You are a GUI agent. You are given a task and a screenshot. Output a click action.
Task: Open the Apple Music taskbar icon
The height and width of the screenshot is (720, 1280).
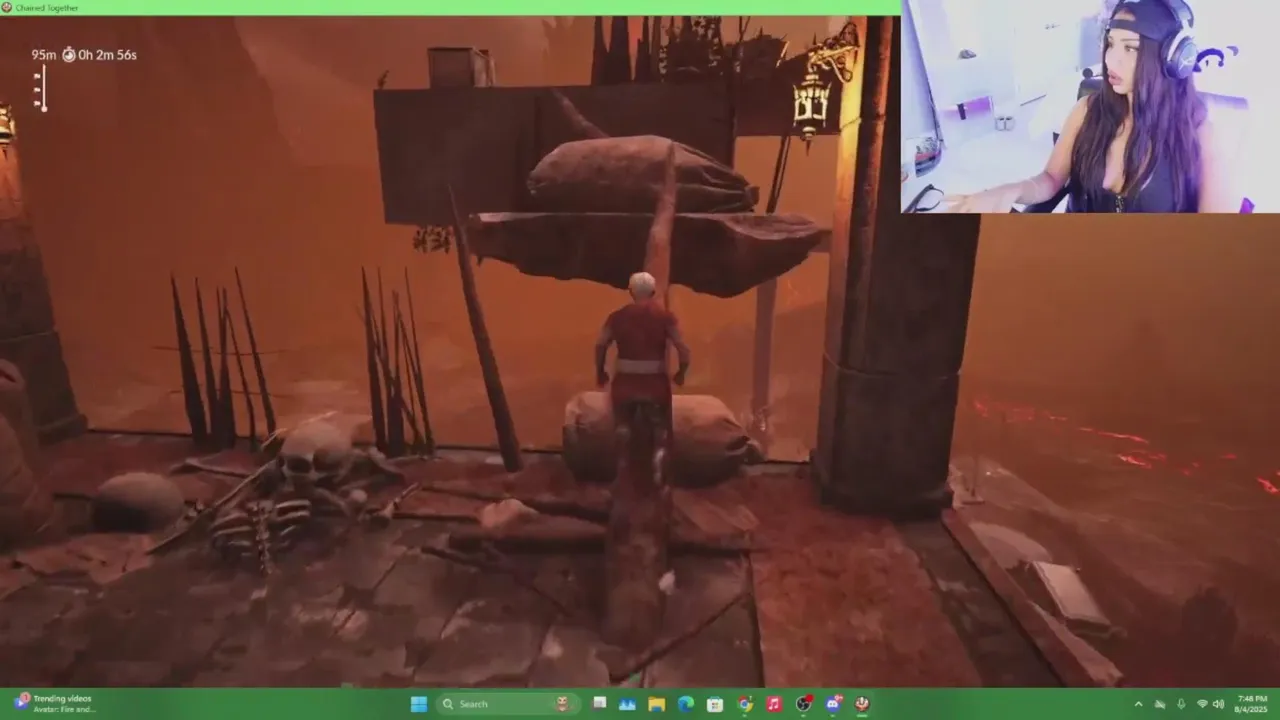click(774, 704)
